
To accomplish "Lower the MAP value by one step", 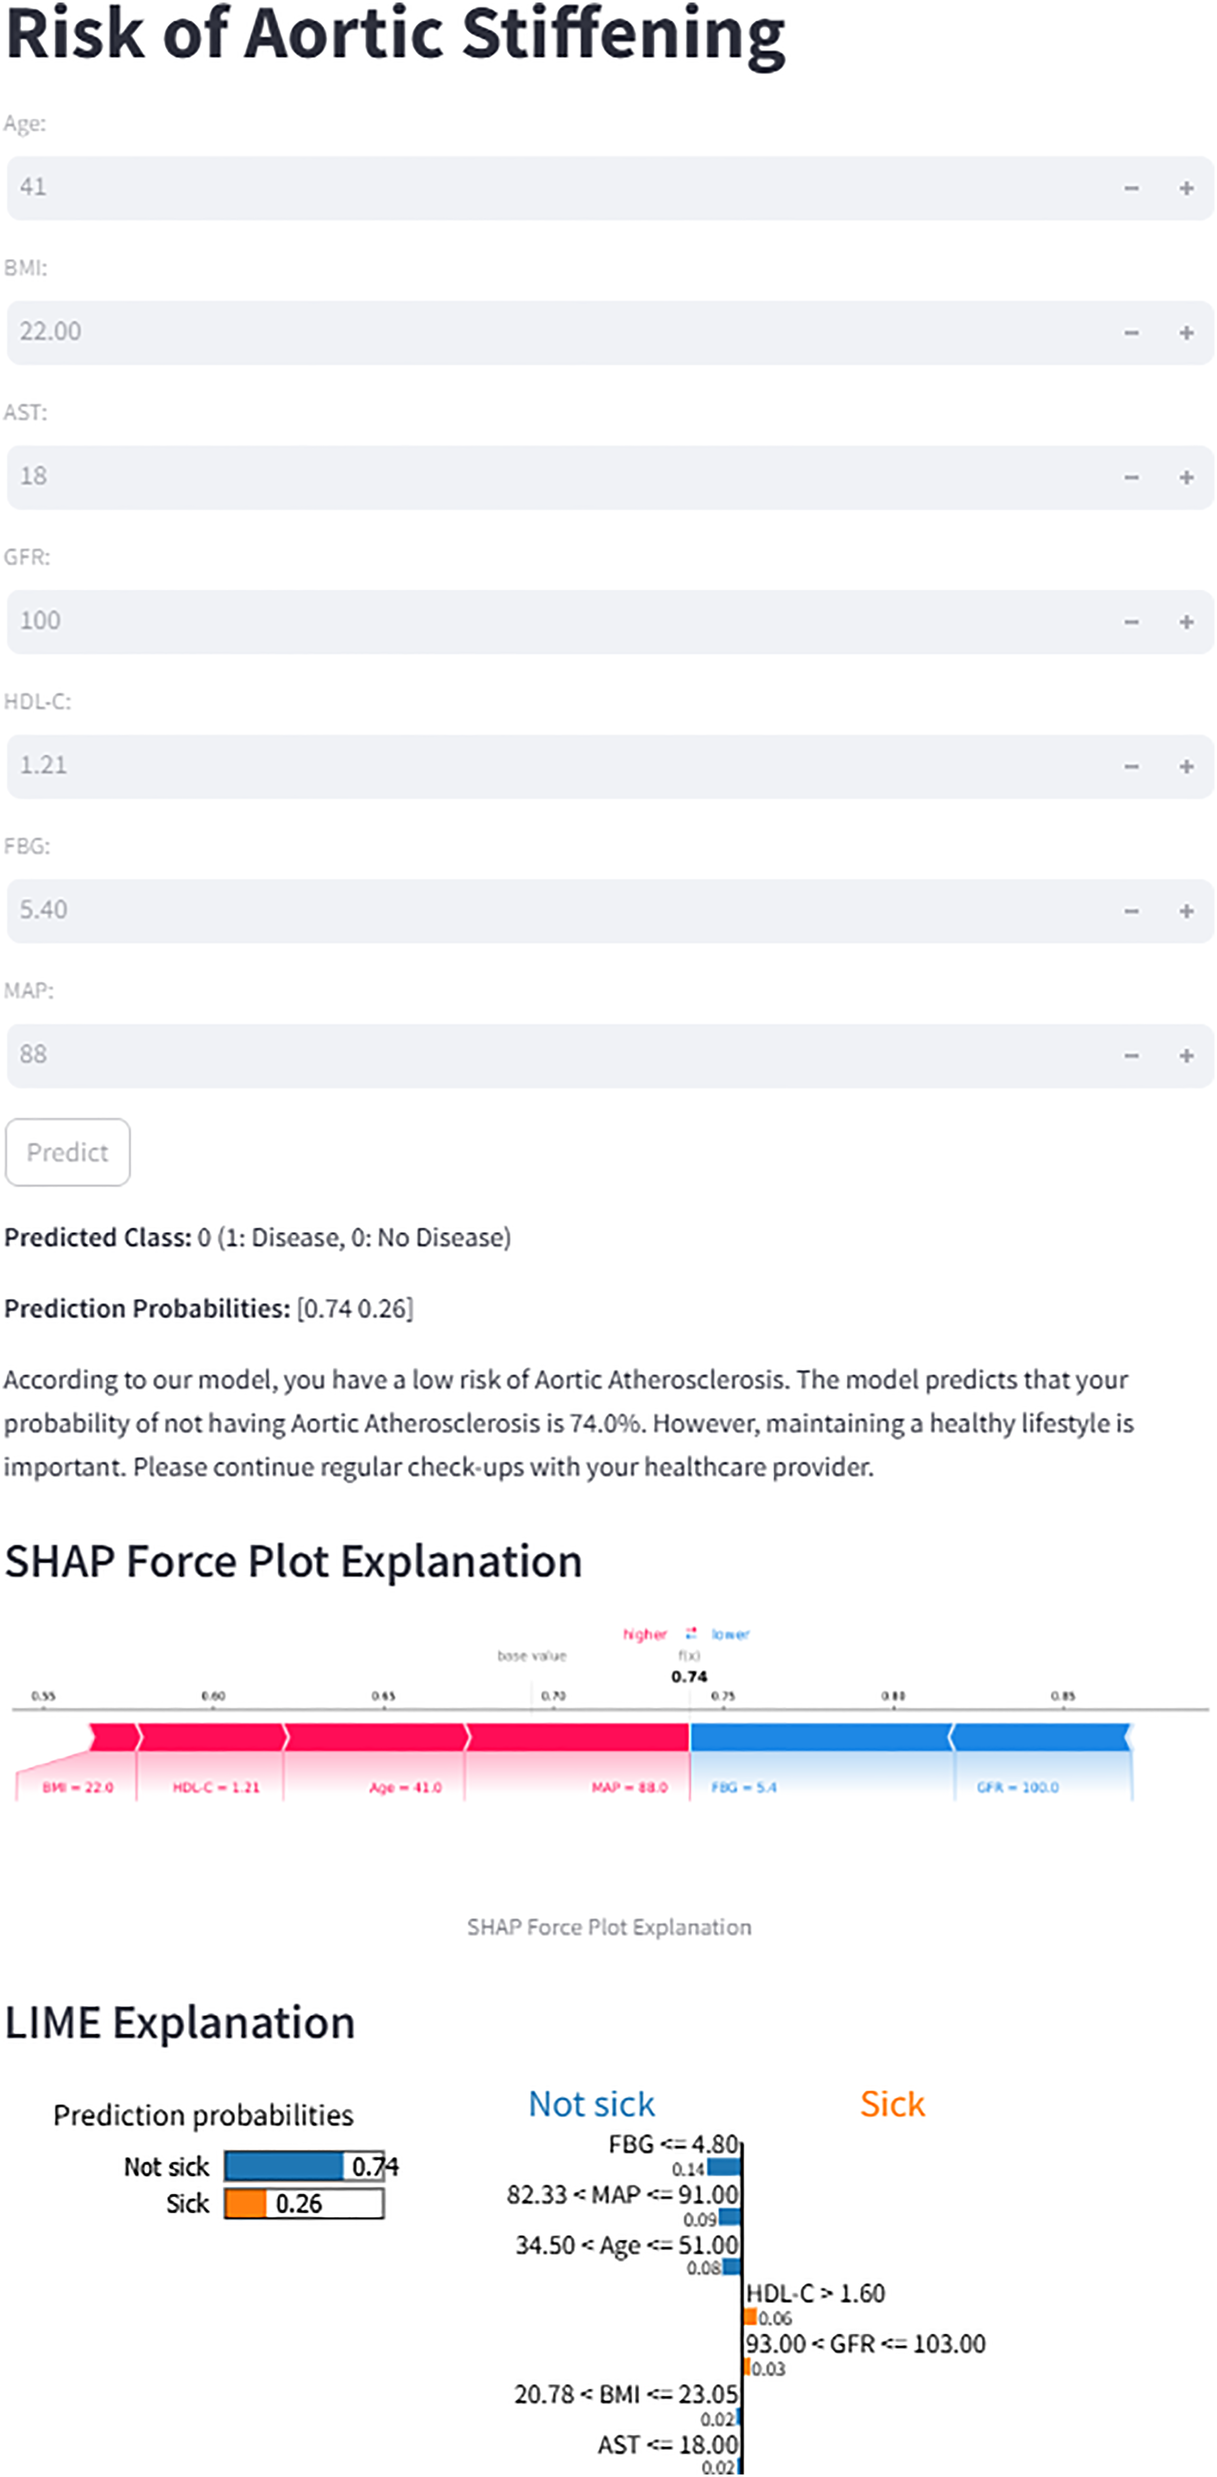I will [x=1131, y=1056].
